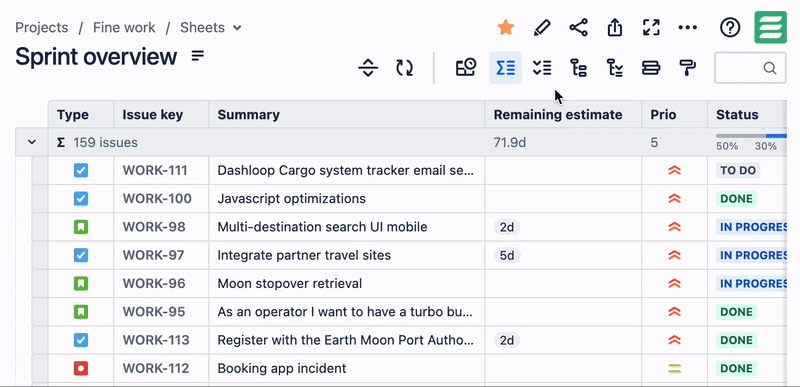Click the green Structure app logo

click(770, 28)
